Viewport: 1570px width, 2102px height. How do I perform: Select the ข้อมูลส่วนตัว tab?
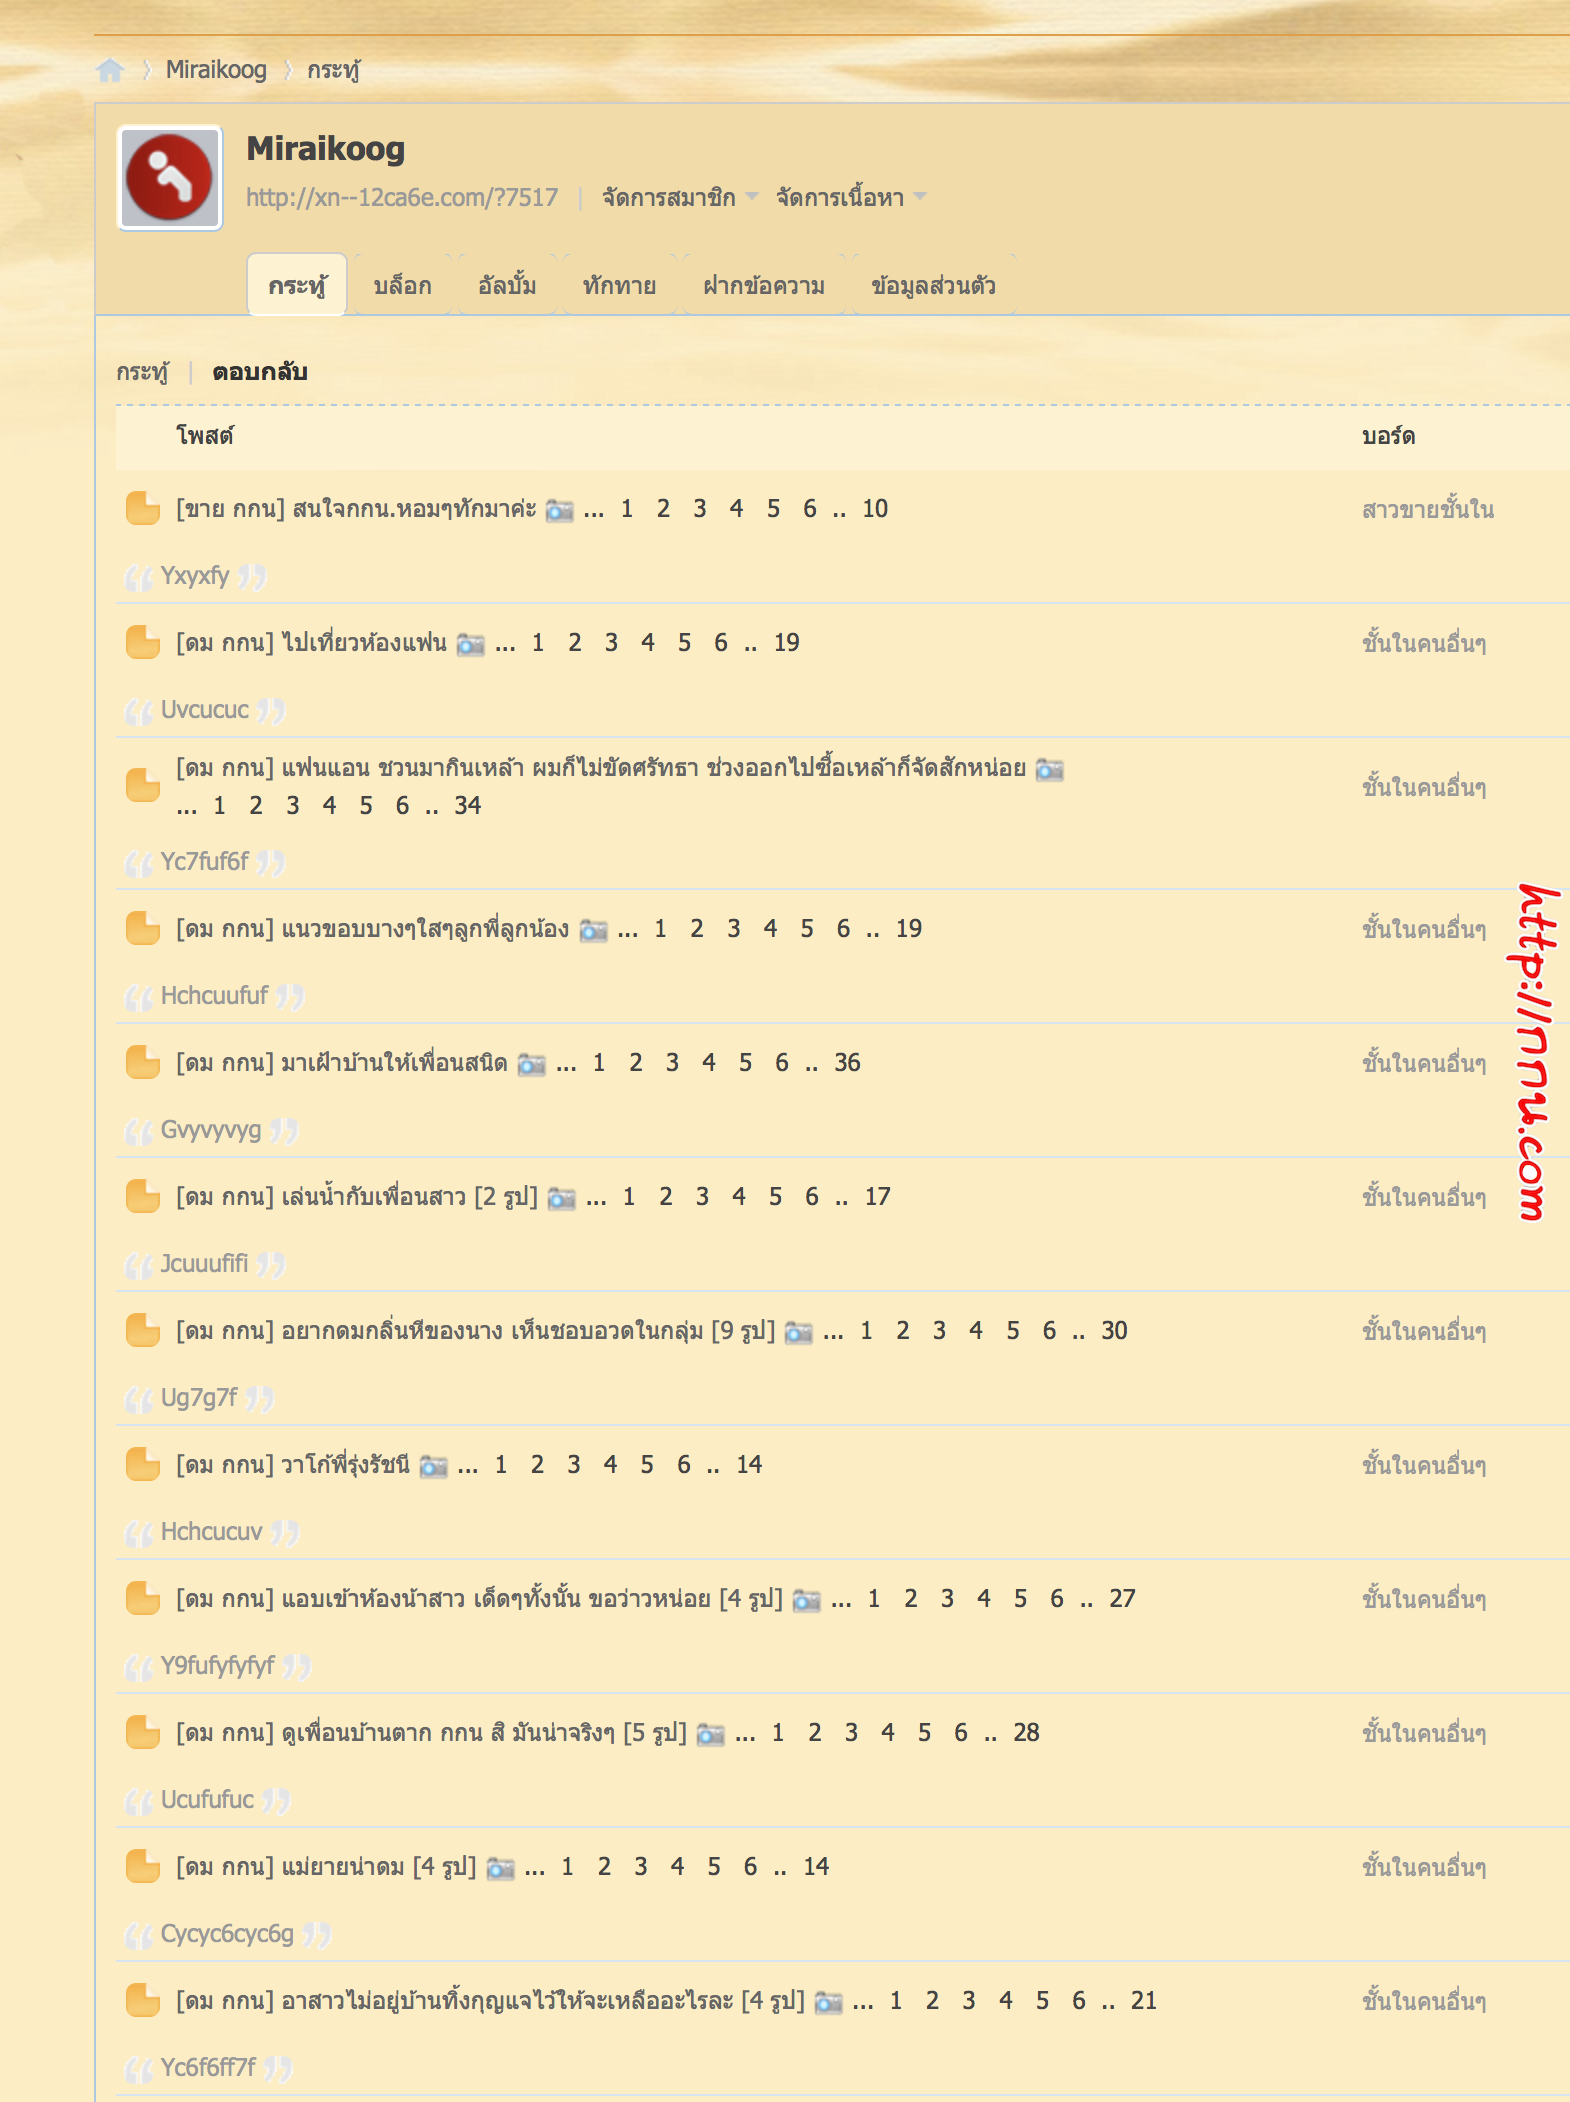coord(933,286)
